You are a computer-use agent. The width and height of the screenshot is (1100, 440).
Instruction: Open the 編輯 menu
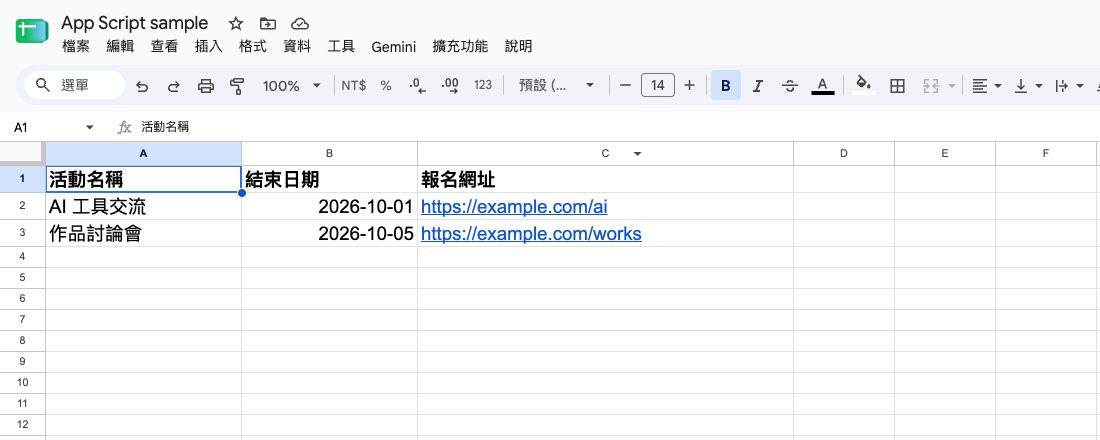point(120,46)
